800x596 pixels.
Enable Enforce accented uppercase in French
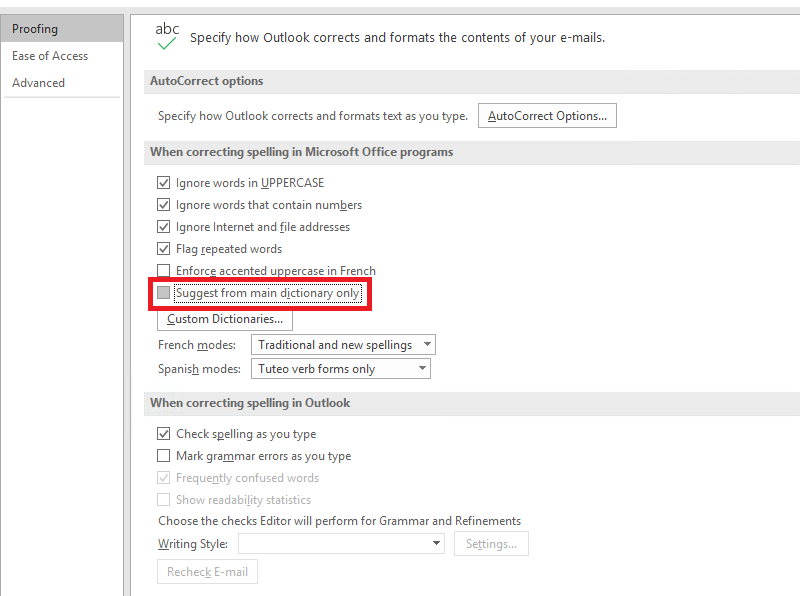pos(163,270)
